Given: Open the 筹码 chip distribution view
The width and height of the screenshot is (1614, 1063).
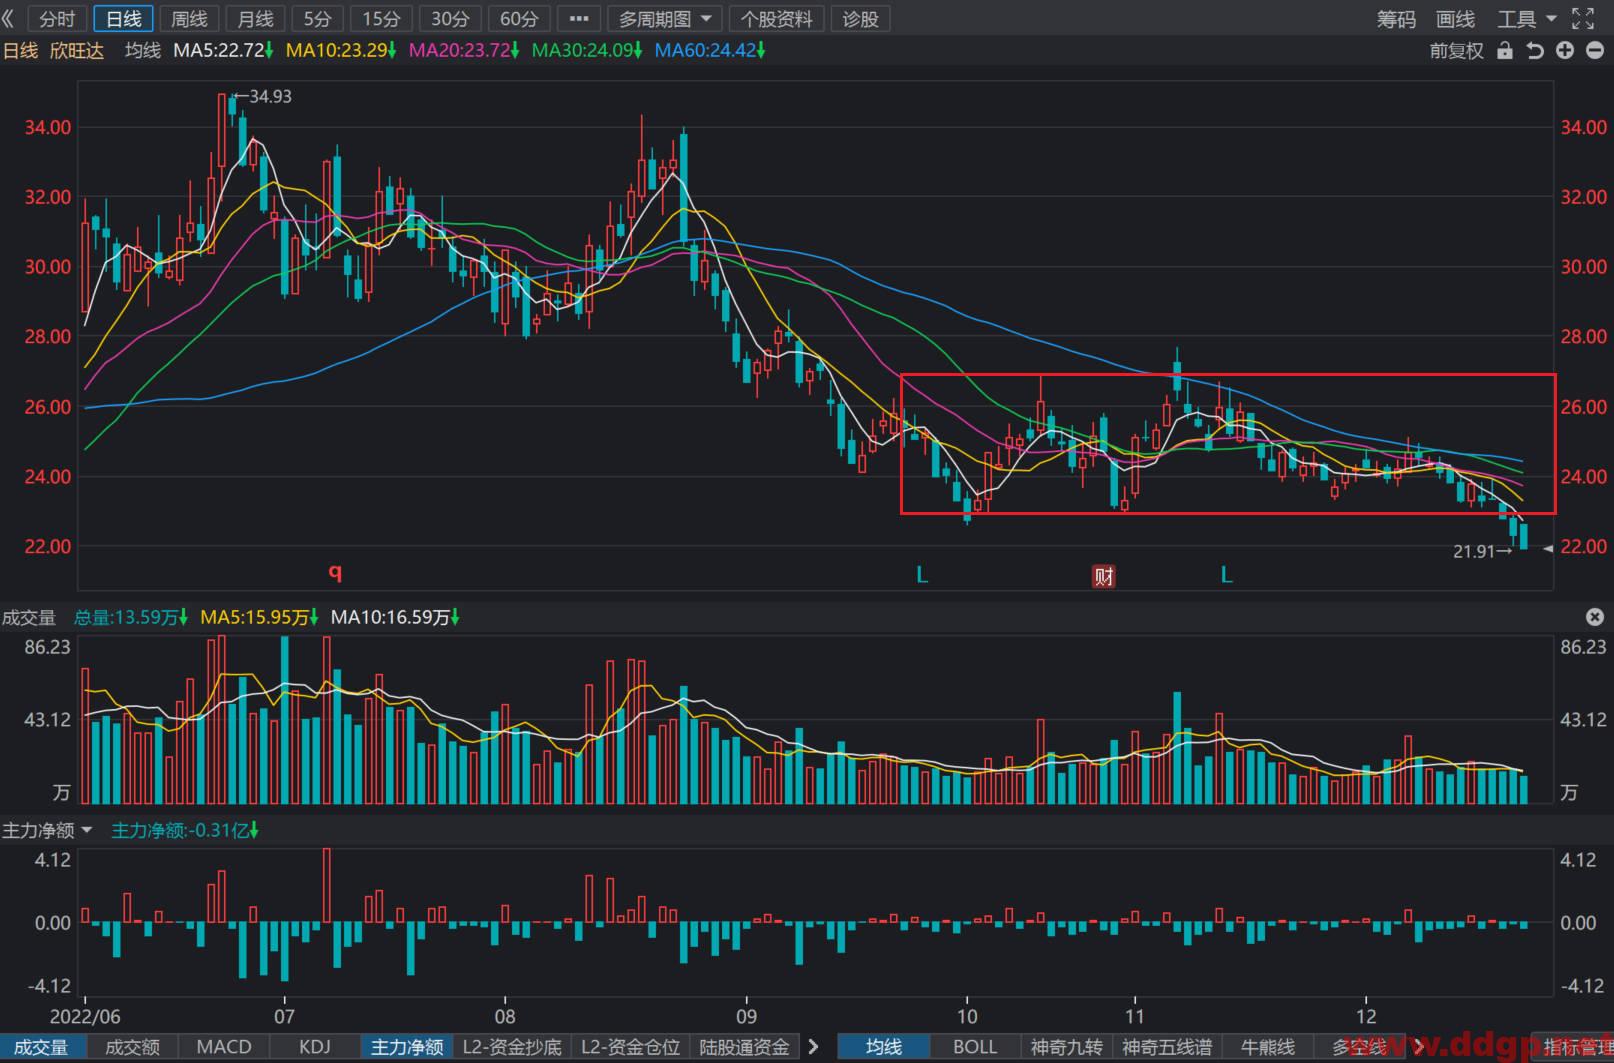Looking at the screenshot, I should (x=1396, y=18).
